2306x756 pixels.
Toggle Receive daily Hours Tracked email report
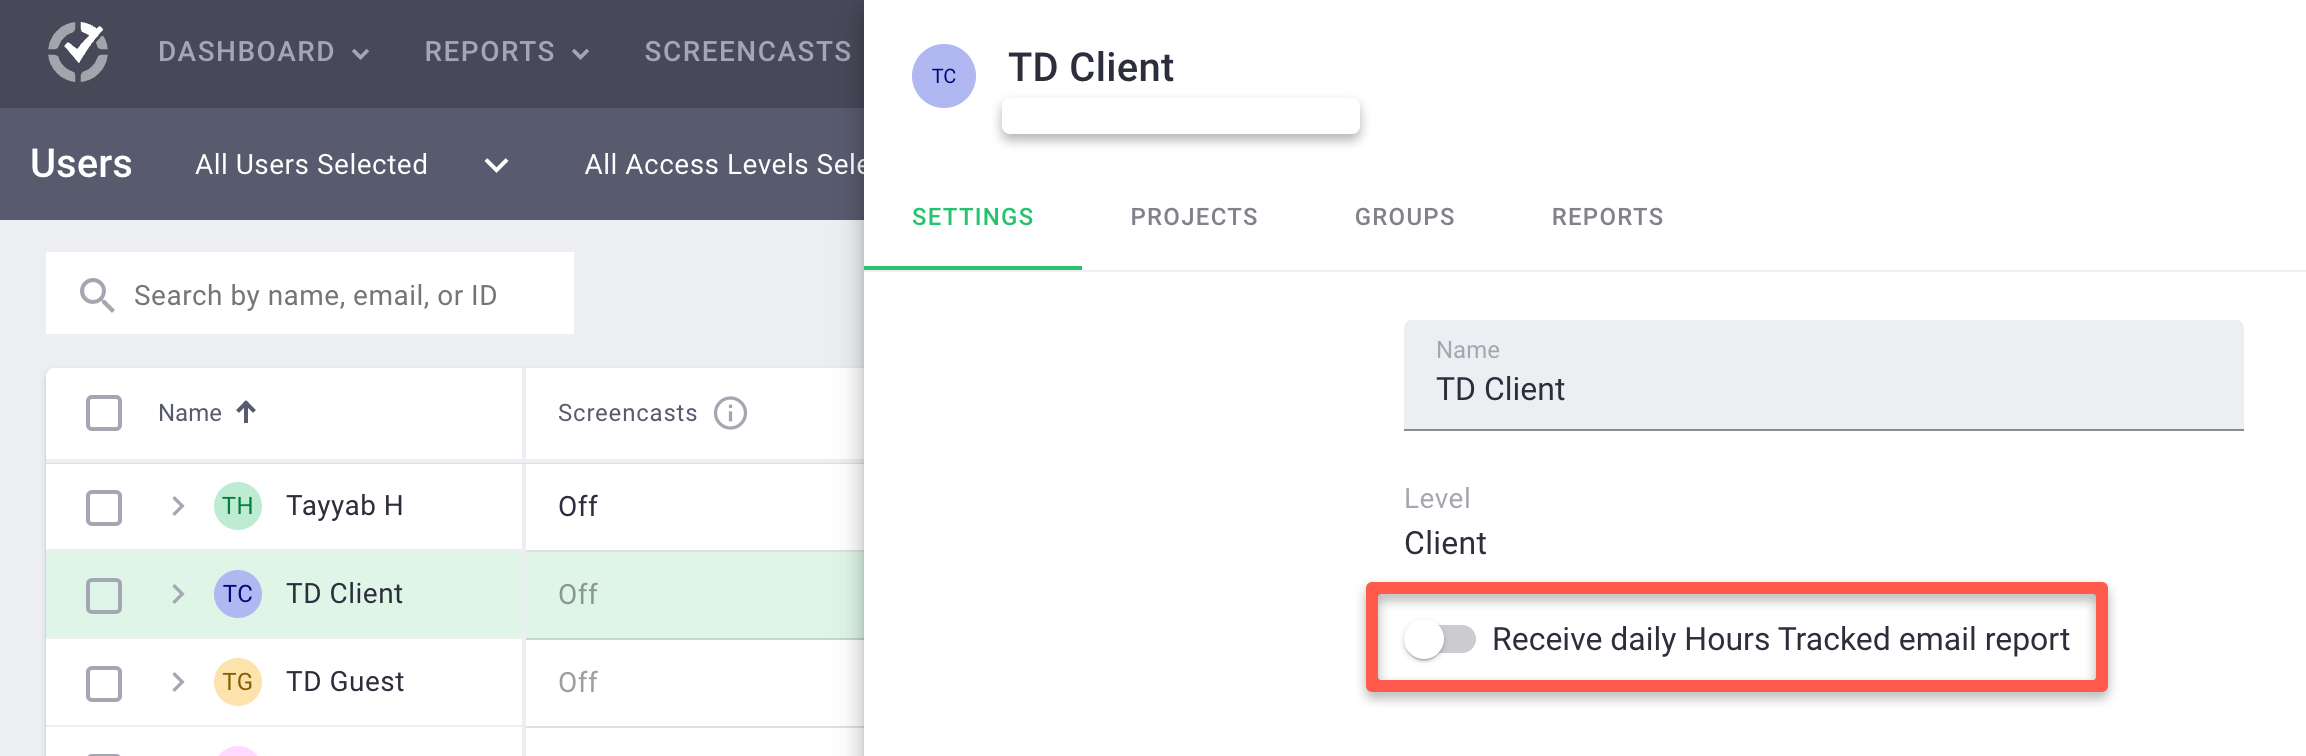1440,639
